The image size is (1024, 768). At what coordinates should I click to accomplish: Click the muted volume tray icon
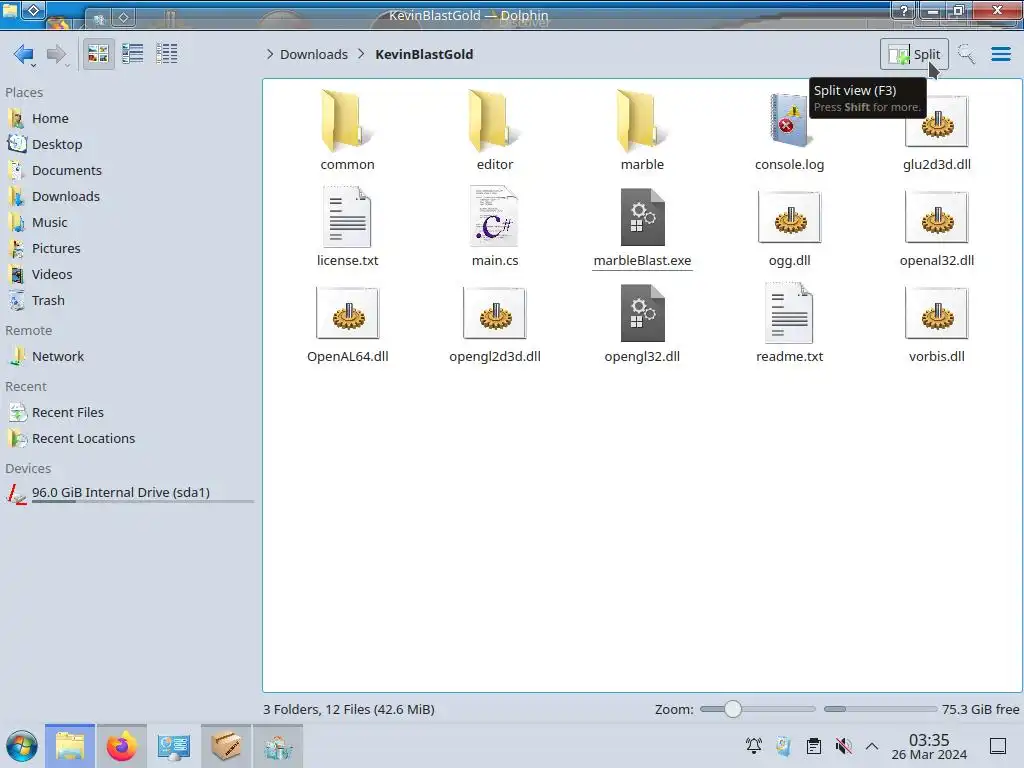point(844,746)
